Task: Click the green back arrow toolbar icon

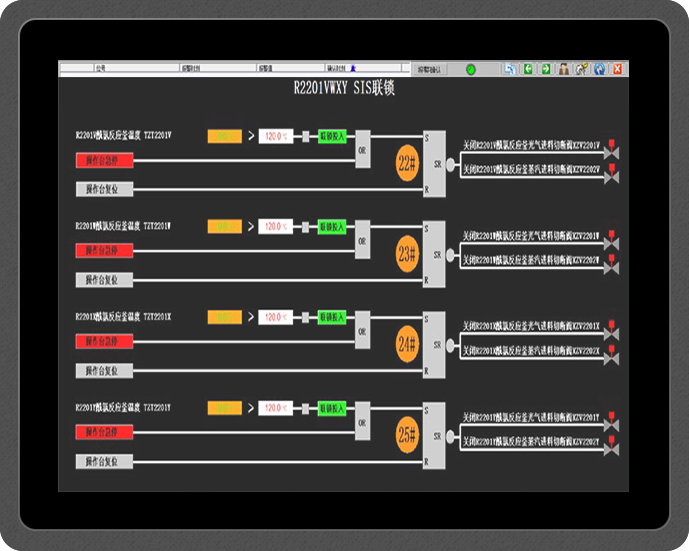Action: [x=528, y=69]
